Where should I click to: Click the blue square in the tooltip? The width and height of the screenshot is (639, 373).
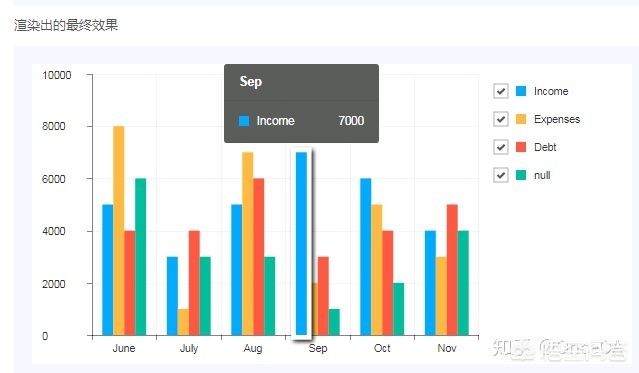tap(244, 121)
